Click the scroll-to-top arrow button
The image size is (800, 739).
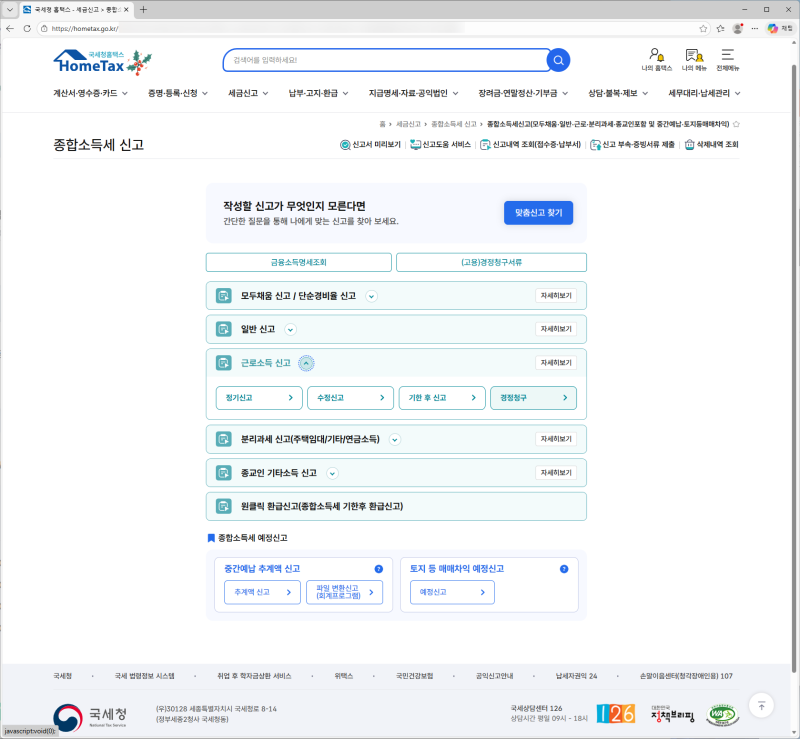pyautogui.click(x=761, y=706)
